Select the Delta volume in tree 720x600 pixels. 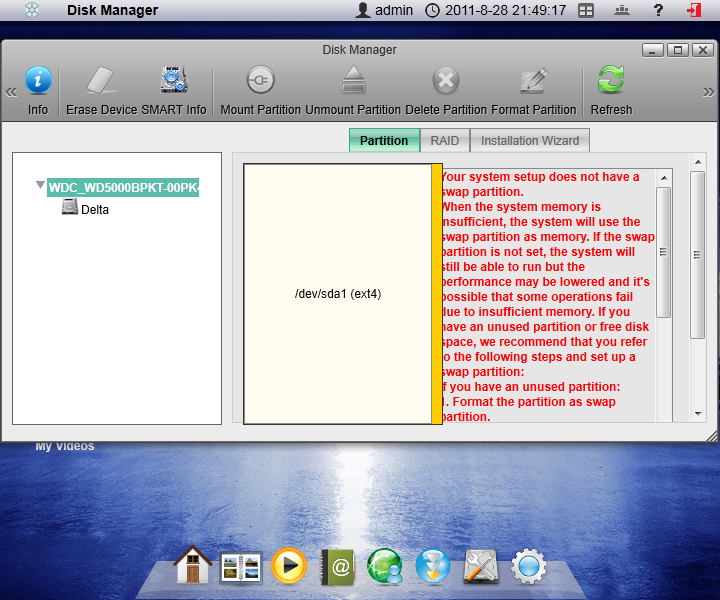[x=94, y=209]
